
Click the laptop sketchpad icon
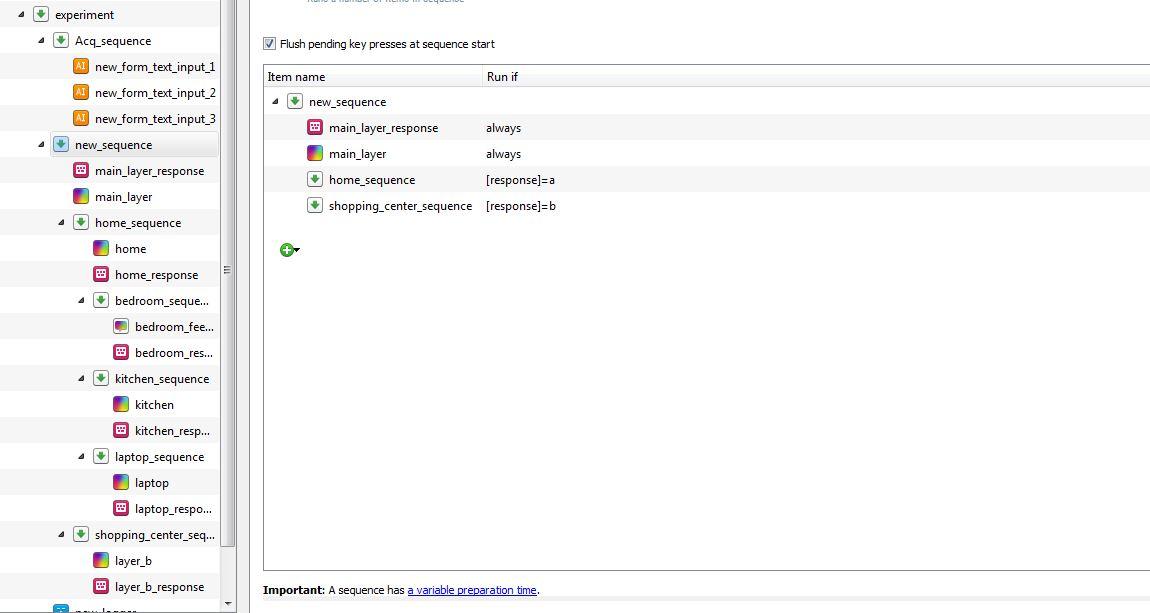pyautogui.click(x=121, y=483)
